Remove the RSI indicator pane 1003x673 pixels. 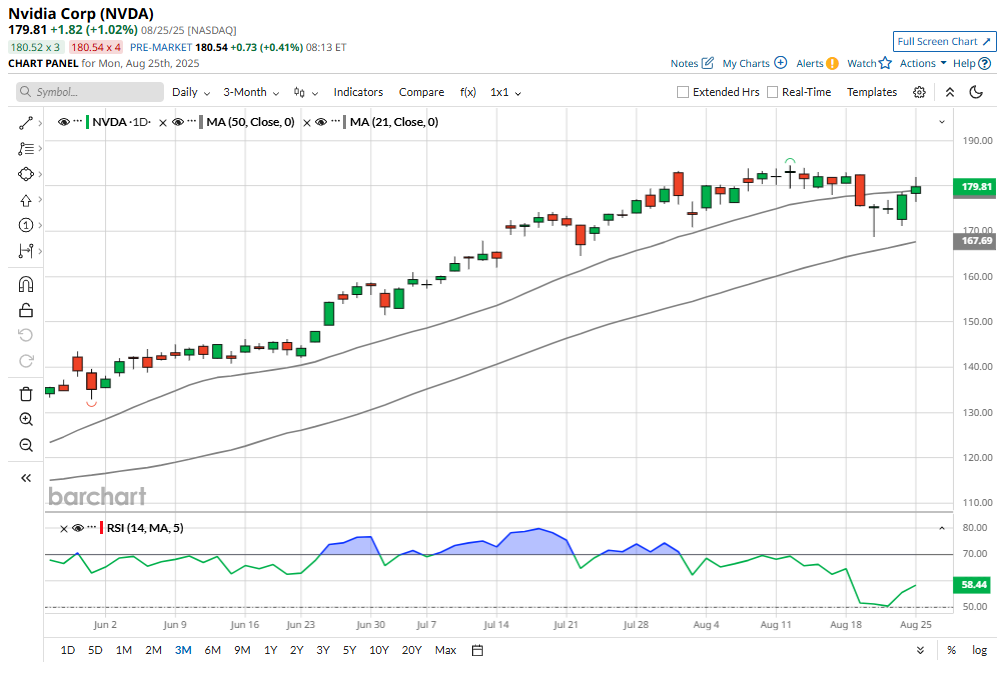63,528
